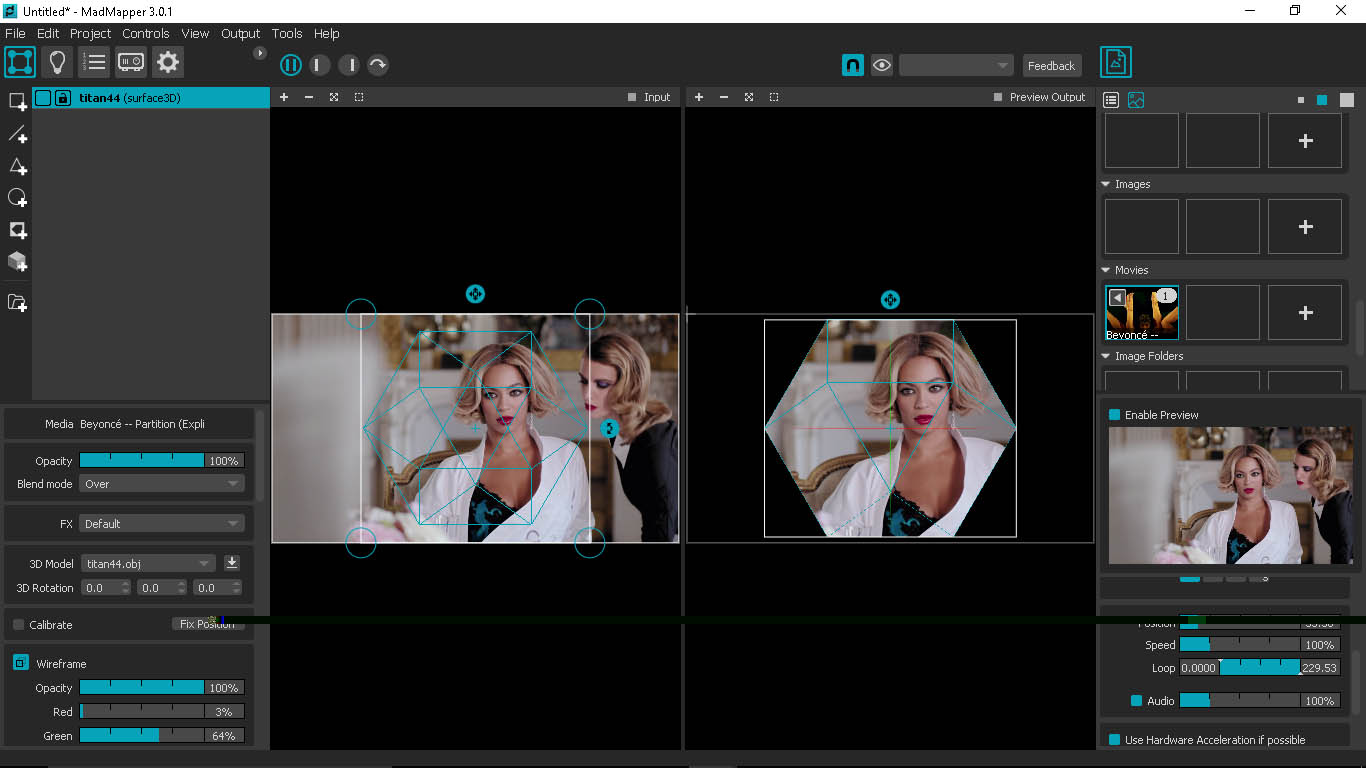Open the Scenes and cues list mode
1366x768 pixels.
[x=94, y=62]
